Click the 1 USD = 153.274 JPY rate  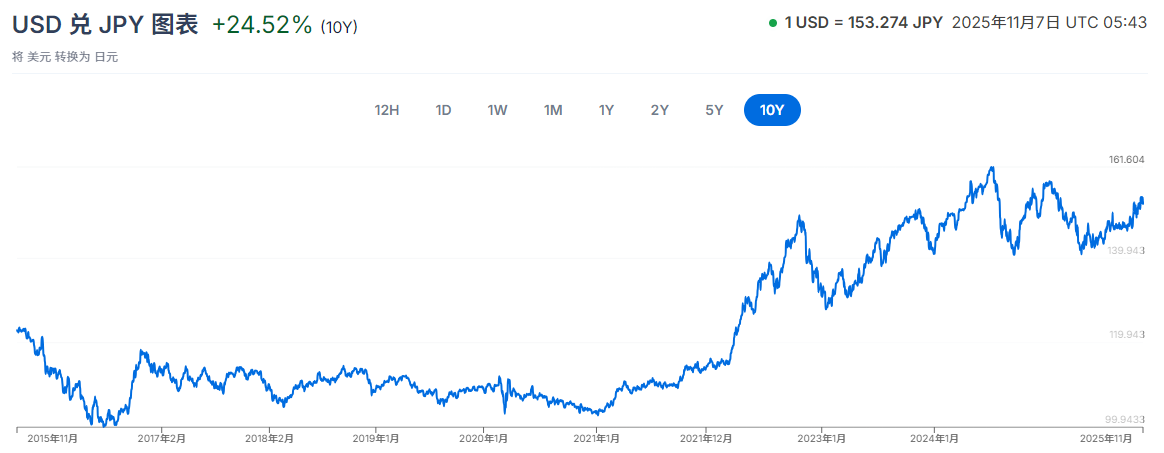tap(863, 22)
